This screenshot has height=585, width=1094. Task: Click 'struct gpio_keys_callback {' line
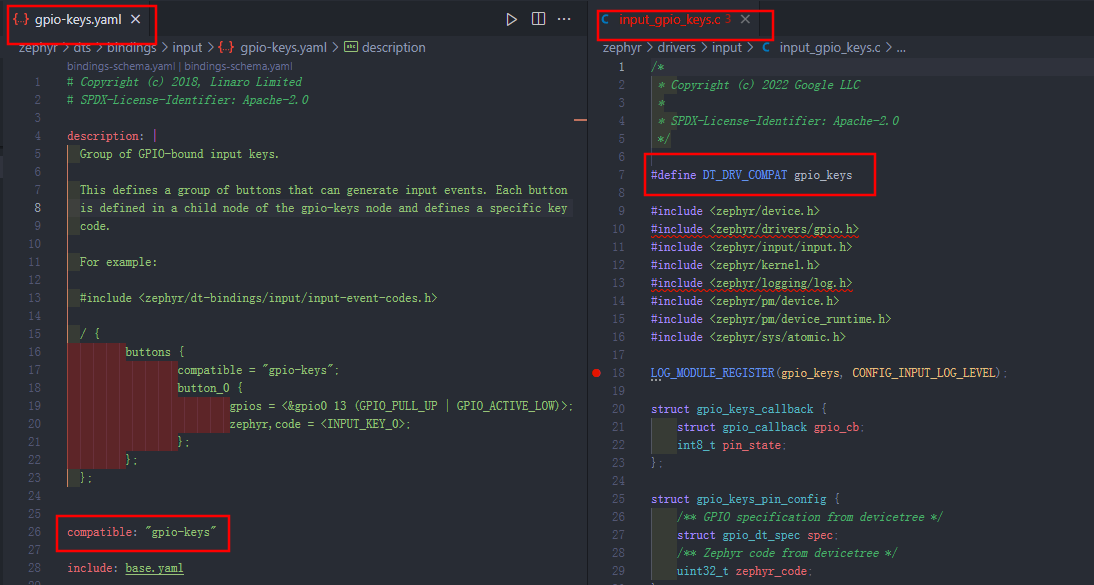pyautogui.click(x=739, y=409)
